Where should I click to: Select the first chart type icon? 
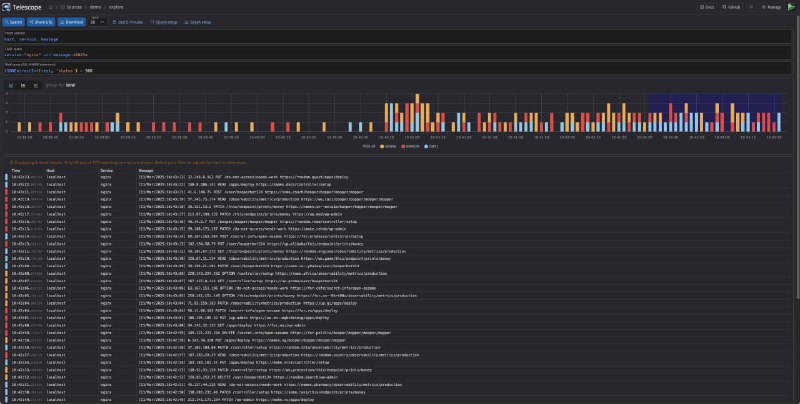click(11, 86)
